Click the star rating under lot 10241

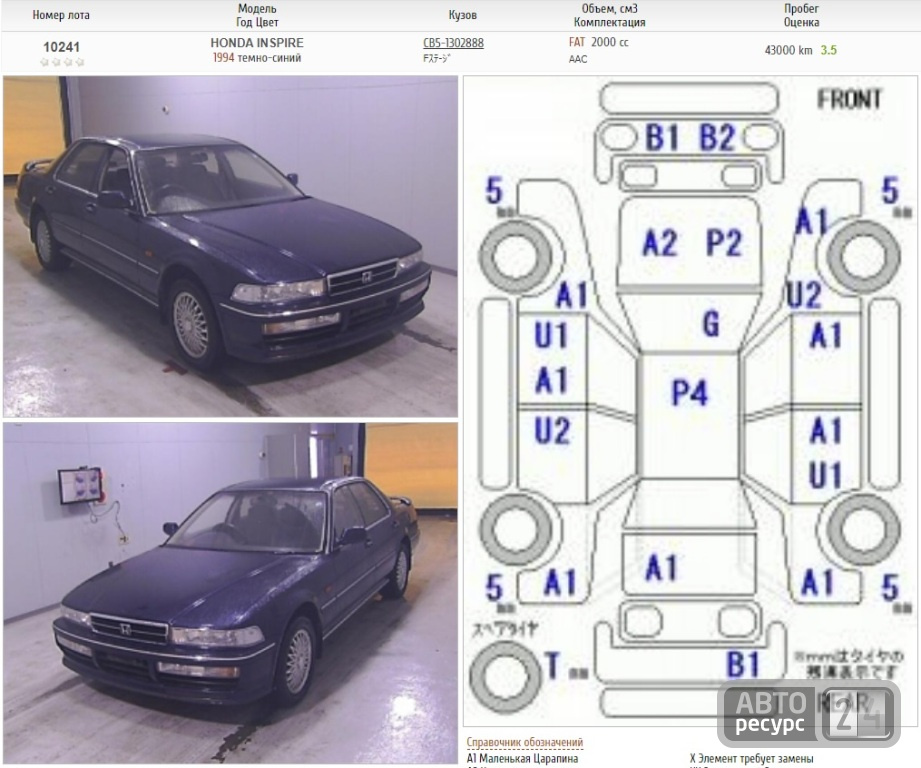(x=62, y=62)
